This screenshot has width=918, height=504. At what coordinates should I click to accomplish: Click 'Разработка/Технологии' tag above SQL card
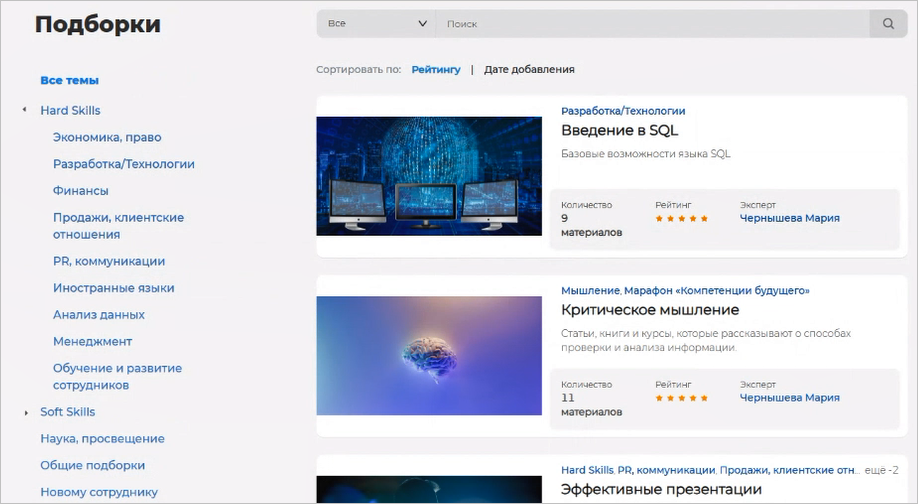(x=623, y=111)
